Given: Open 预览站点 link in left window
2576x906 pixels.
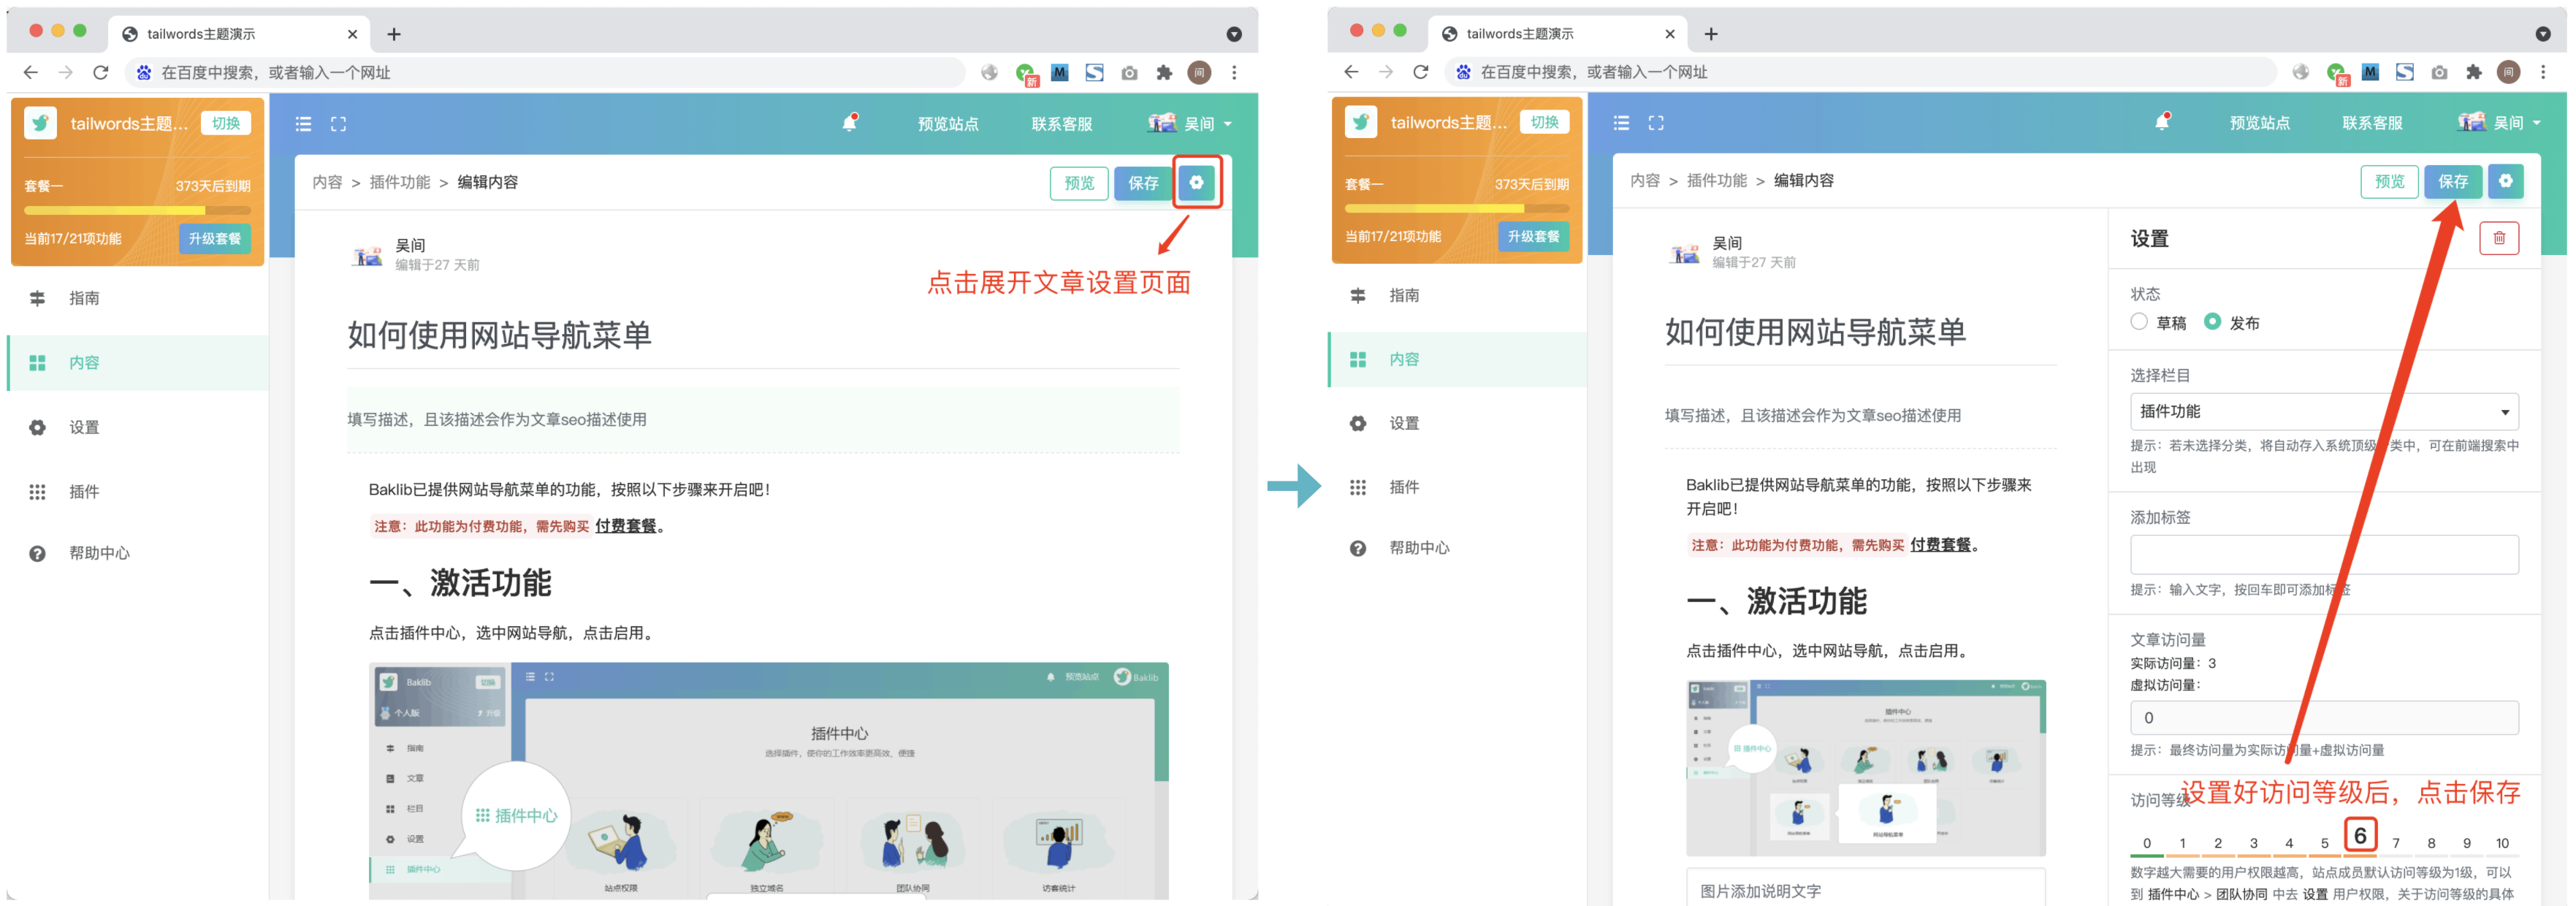Looking at the screenshot, I should pos(948,124).
